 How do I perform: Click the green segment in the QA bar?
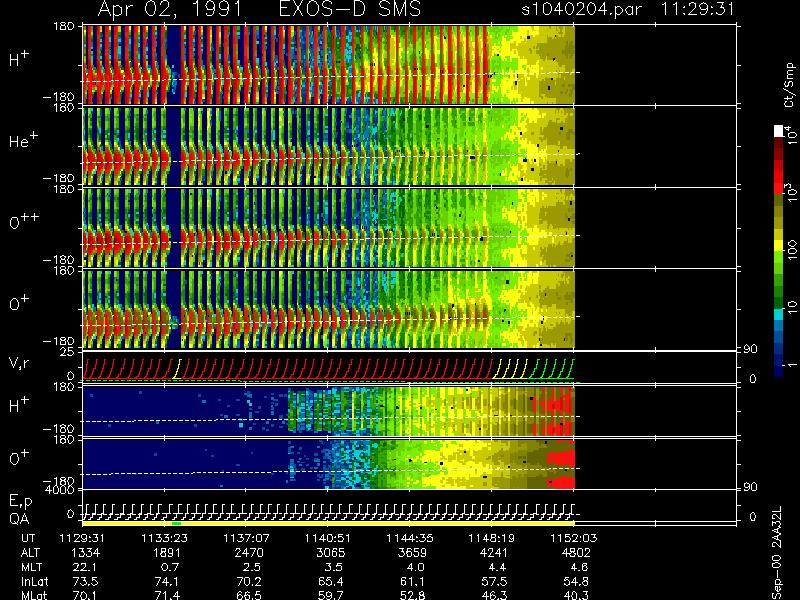(177, 523)
